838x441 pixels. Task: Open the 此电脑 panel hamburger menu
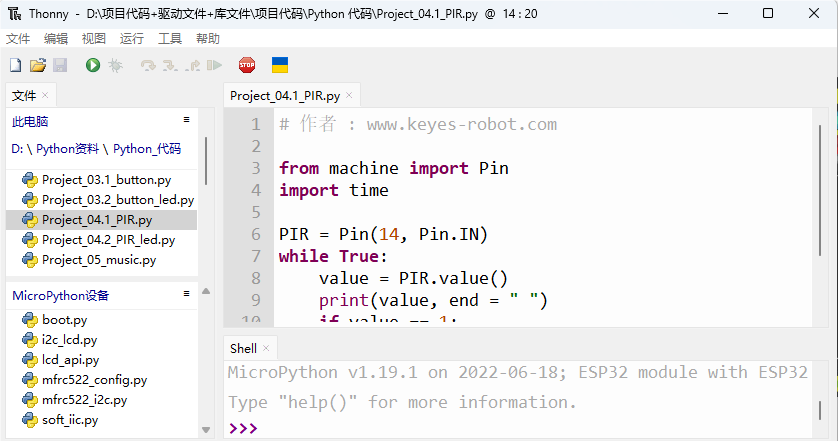(187, 120)
